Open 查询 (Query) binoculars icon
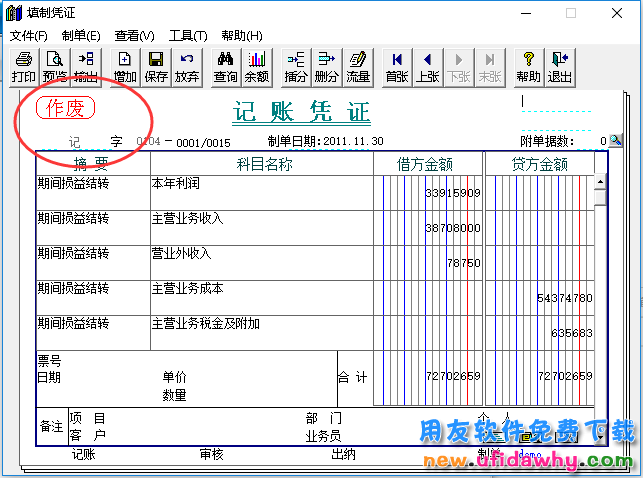Screen dimensions: 643x478 click(x=226, y=66)
